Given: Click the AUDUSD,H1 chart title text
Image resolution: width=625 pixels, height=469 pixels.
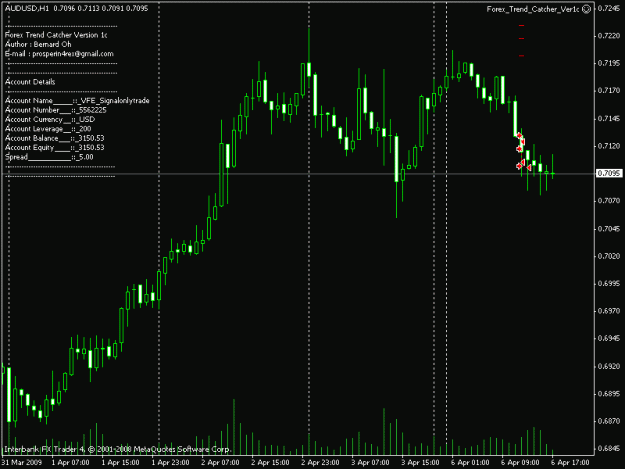Looking at the screenshot, I should click(26, 8).
